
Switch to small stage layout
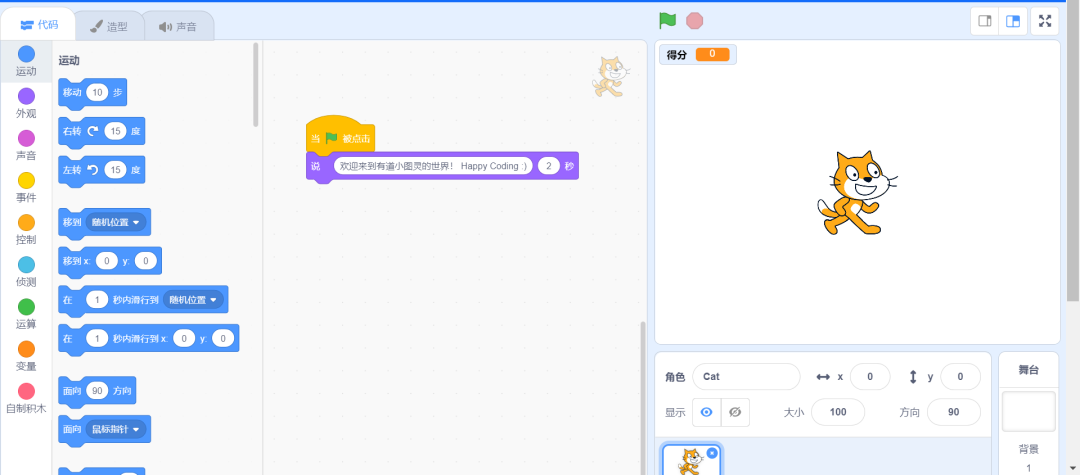pos(985,21)
